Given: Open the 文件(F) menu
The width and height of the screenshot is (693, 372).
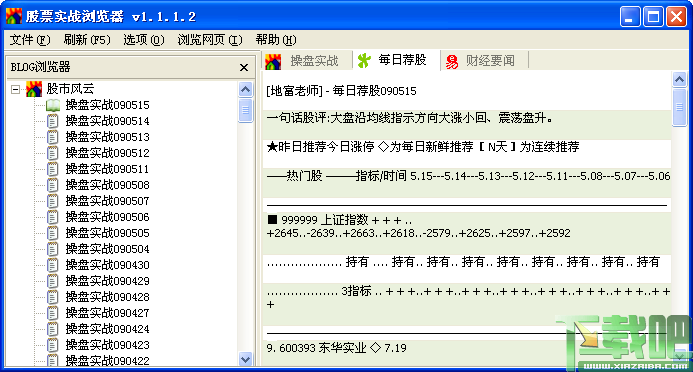Looking at the screenshot, I should pos(30,40).
